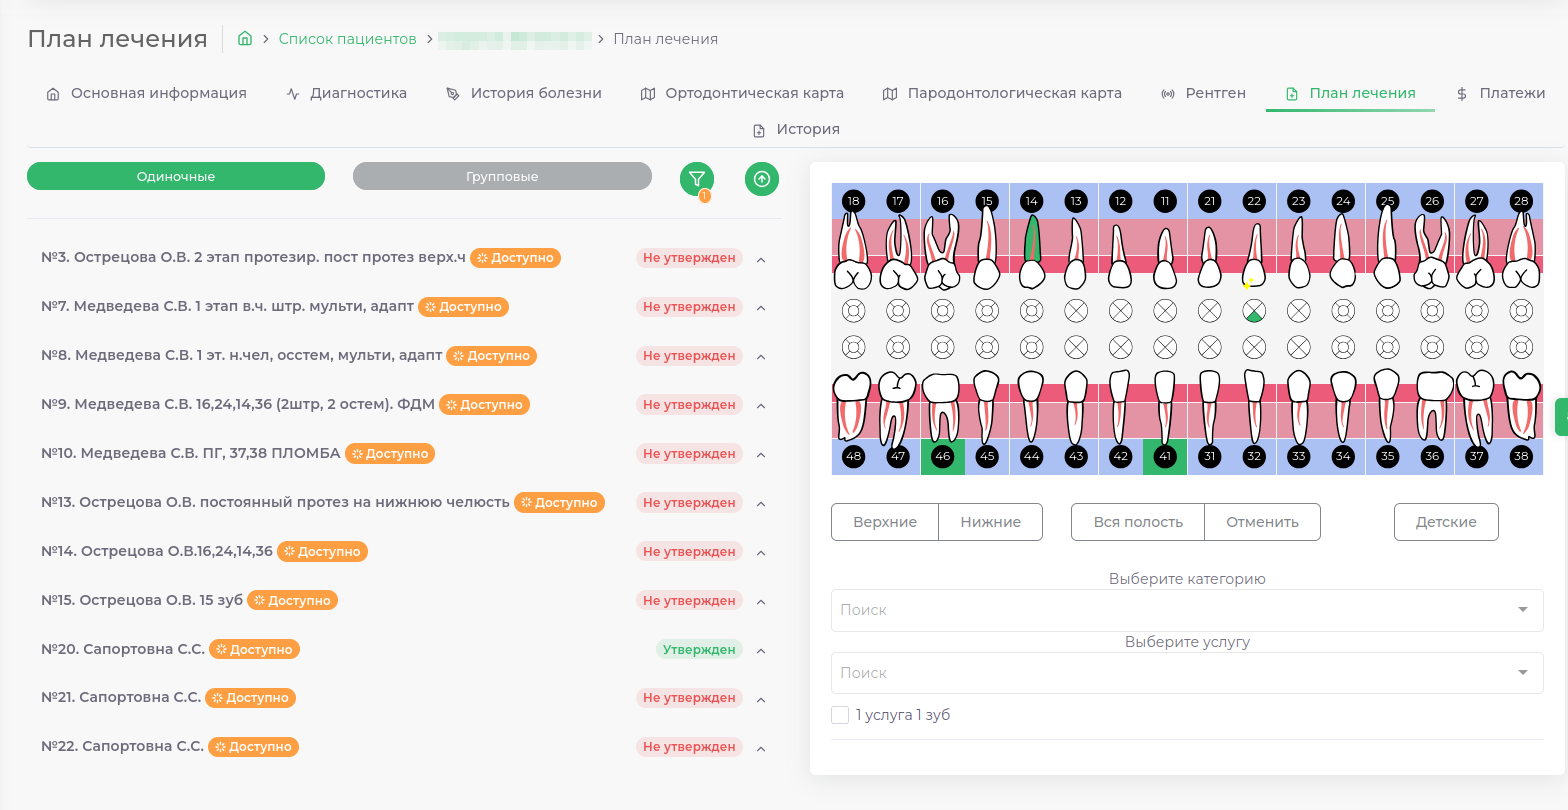Select tooth 14 with green root
This screenshot has height=810, width=1568.
pyautogui.click(x=1031, y=244)
